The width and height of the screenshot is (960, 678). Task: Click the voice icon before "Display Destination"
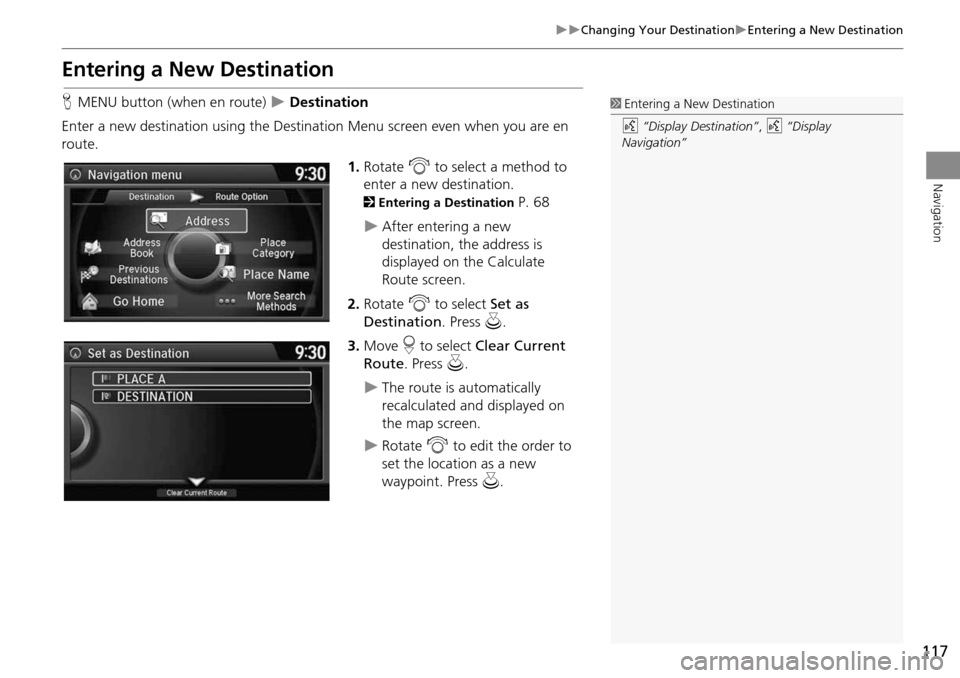629,127
